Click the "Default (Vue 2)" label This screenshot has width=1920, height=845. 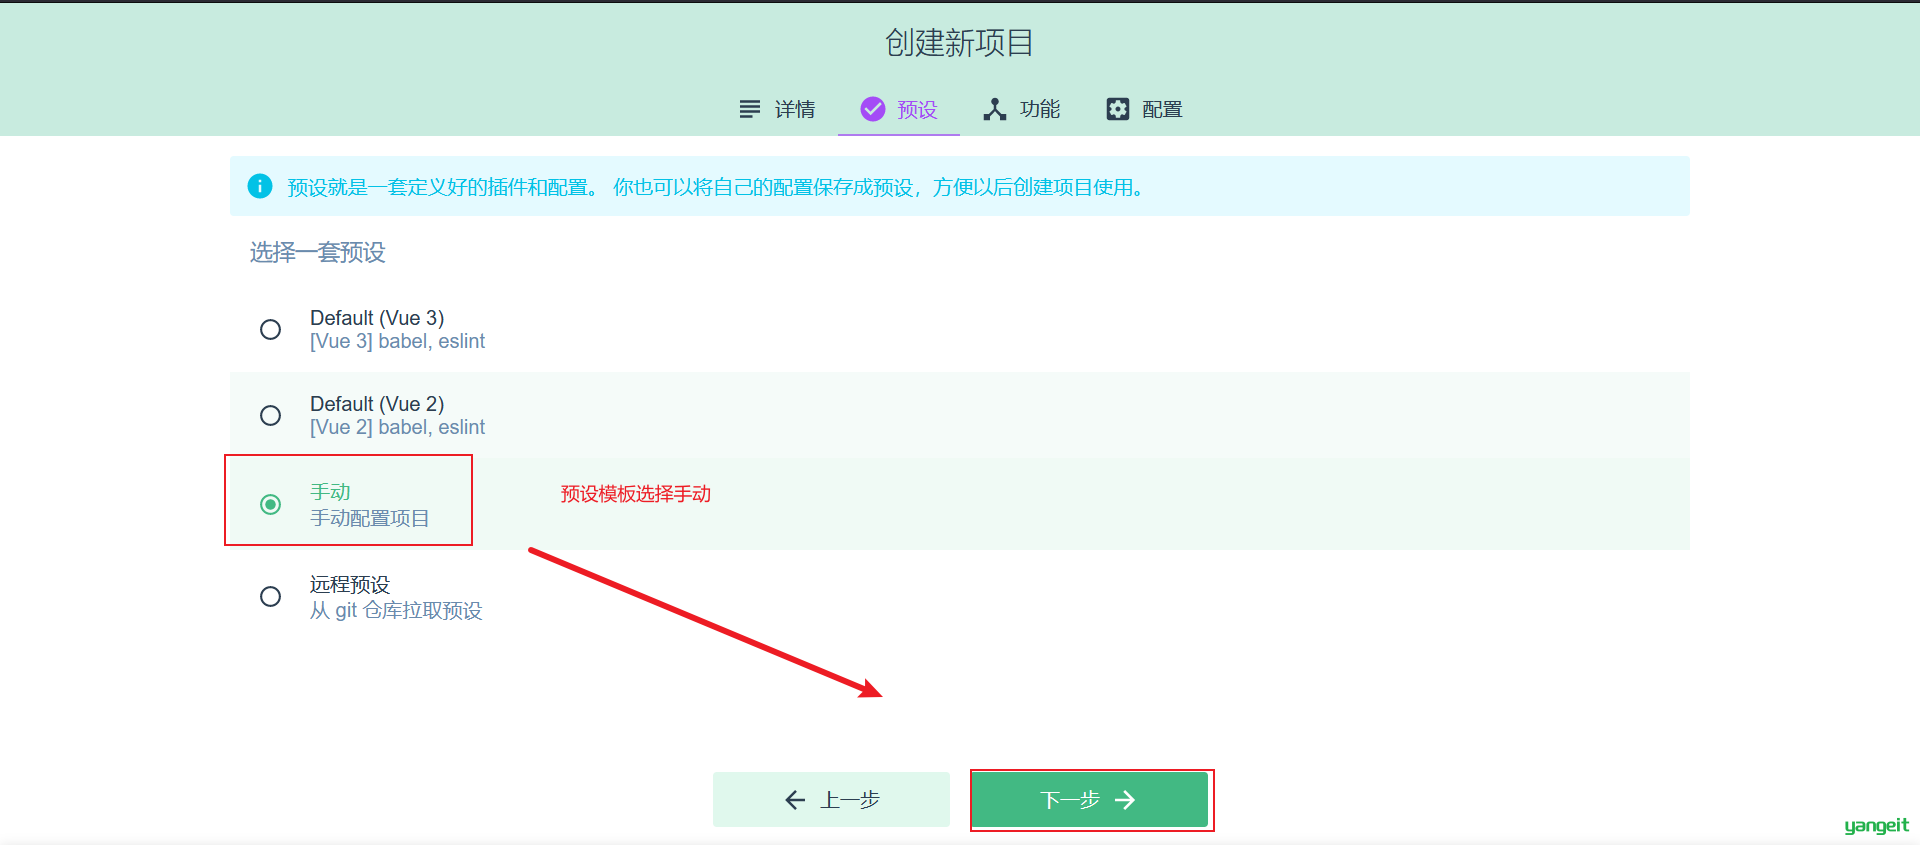point(377,404)
